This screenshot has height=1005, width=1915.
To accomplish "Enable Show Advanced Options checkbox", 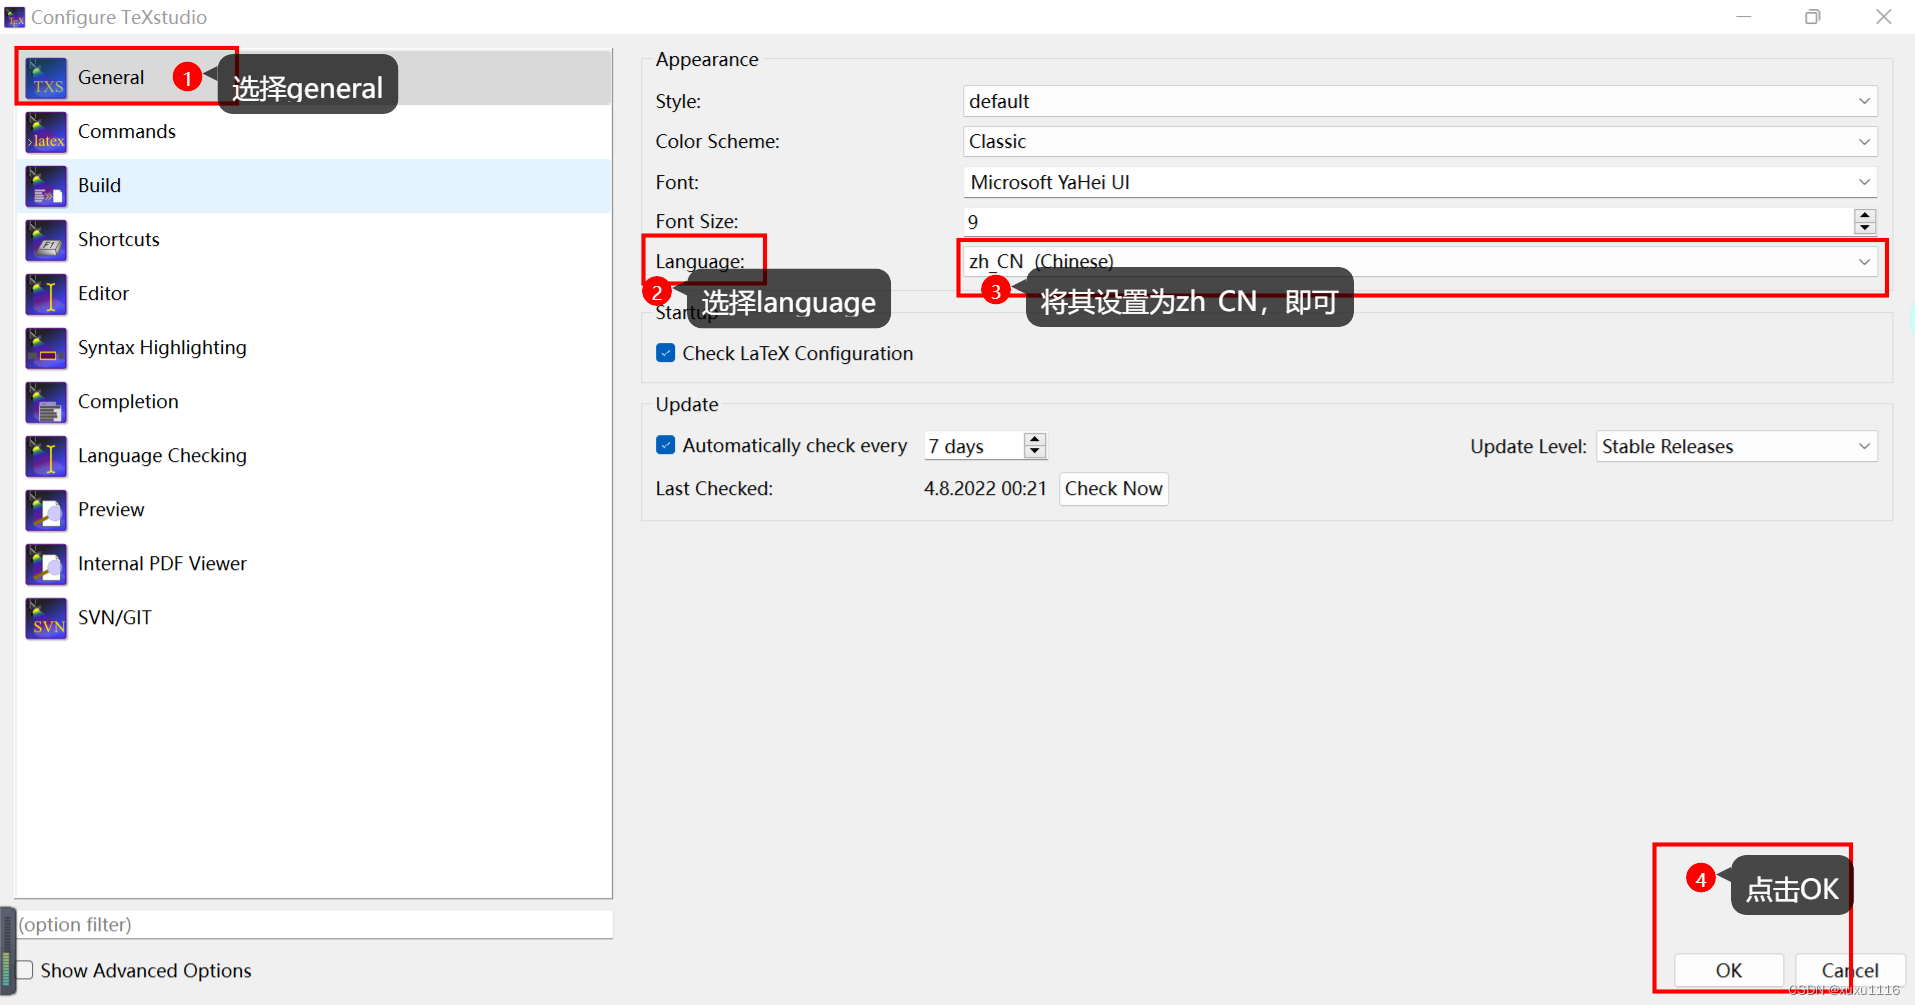I will point(25,970).
